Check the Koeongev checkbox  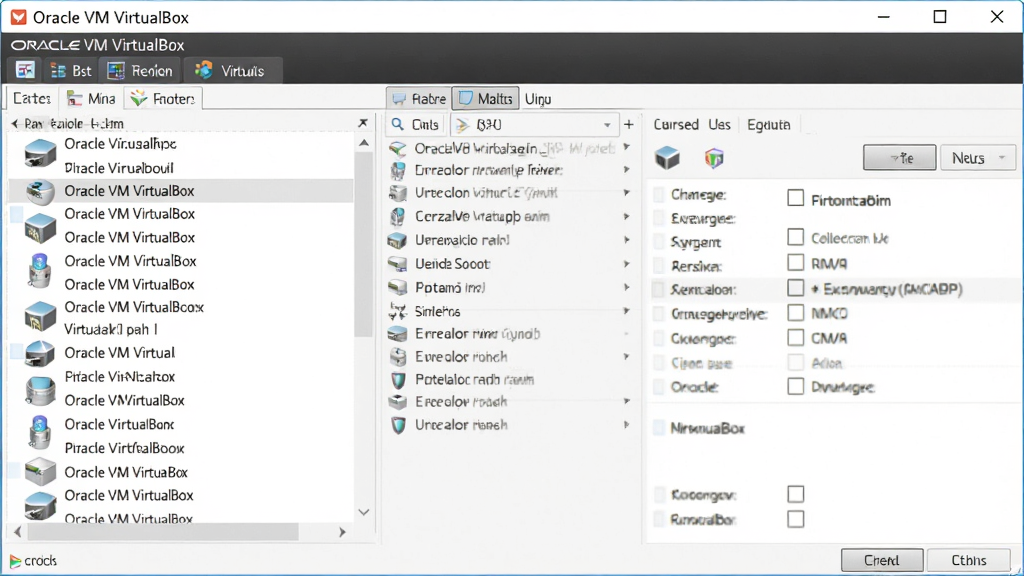795,494
